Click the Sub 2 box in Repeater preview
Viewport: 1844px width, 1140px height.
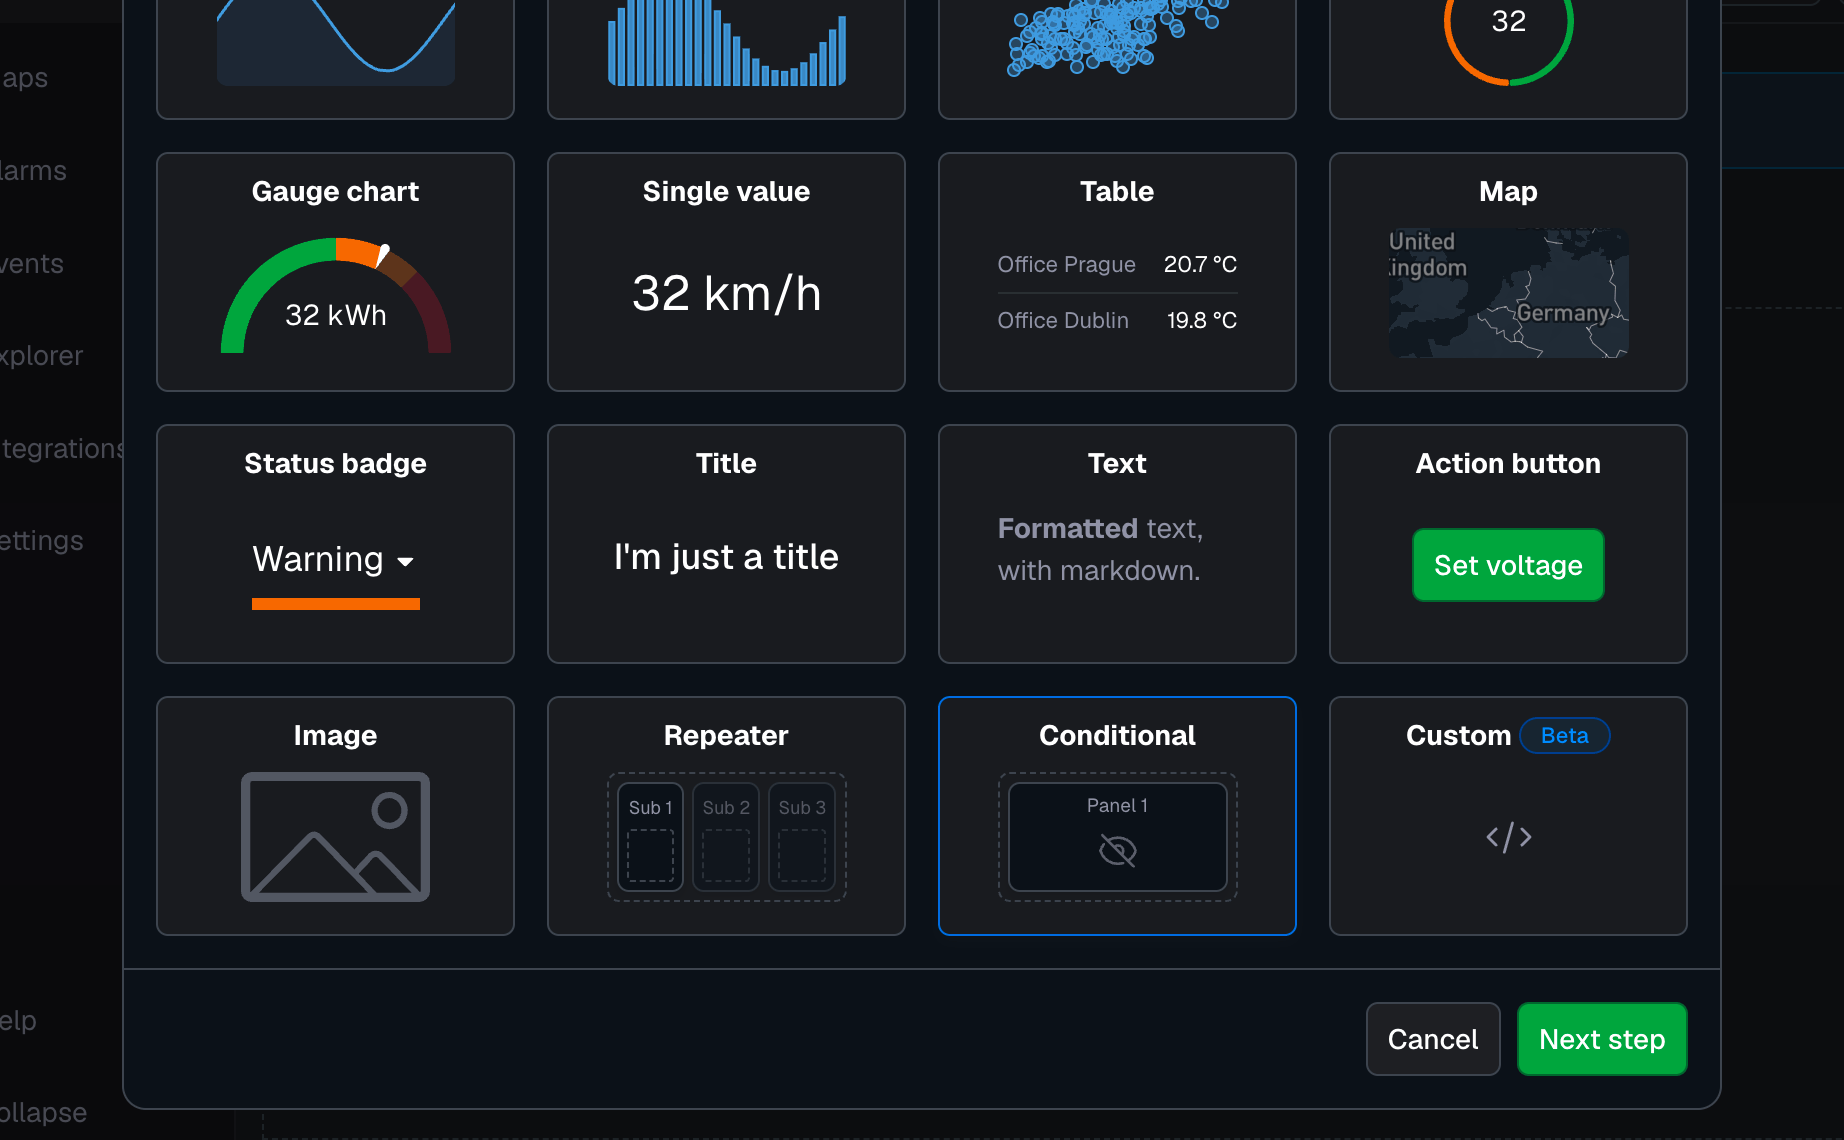tap(726, 837)
